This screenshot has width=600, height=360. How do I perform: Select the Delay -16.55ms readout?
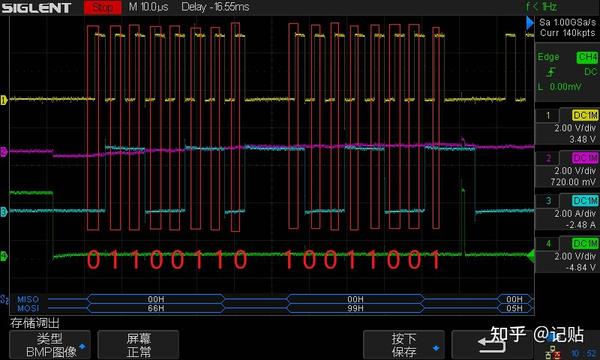coord(215,7)
